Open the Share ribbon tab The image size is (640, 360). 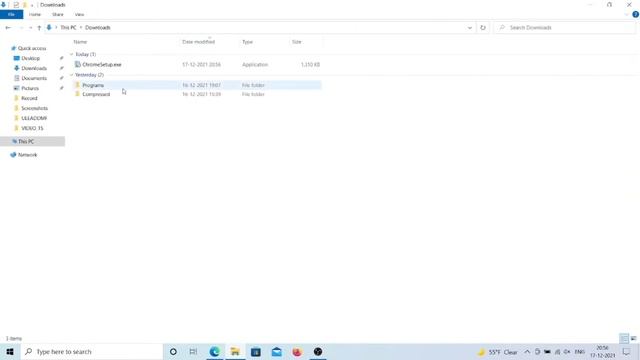tap(58, 14)
